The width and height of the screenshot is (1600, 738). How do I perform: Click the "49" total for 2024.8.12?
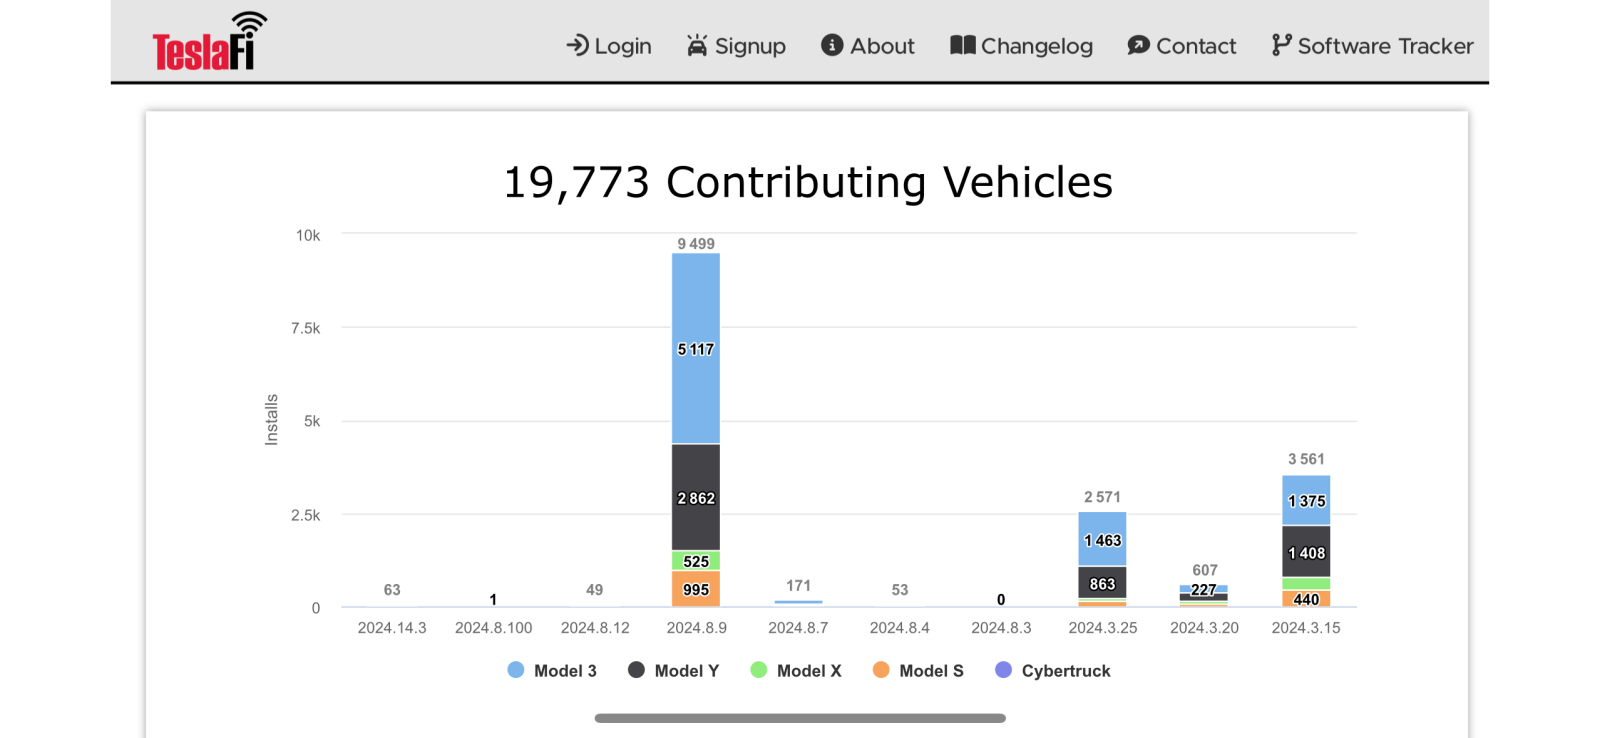click(x=595, y=590)
